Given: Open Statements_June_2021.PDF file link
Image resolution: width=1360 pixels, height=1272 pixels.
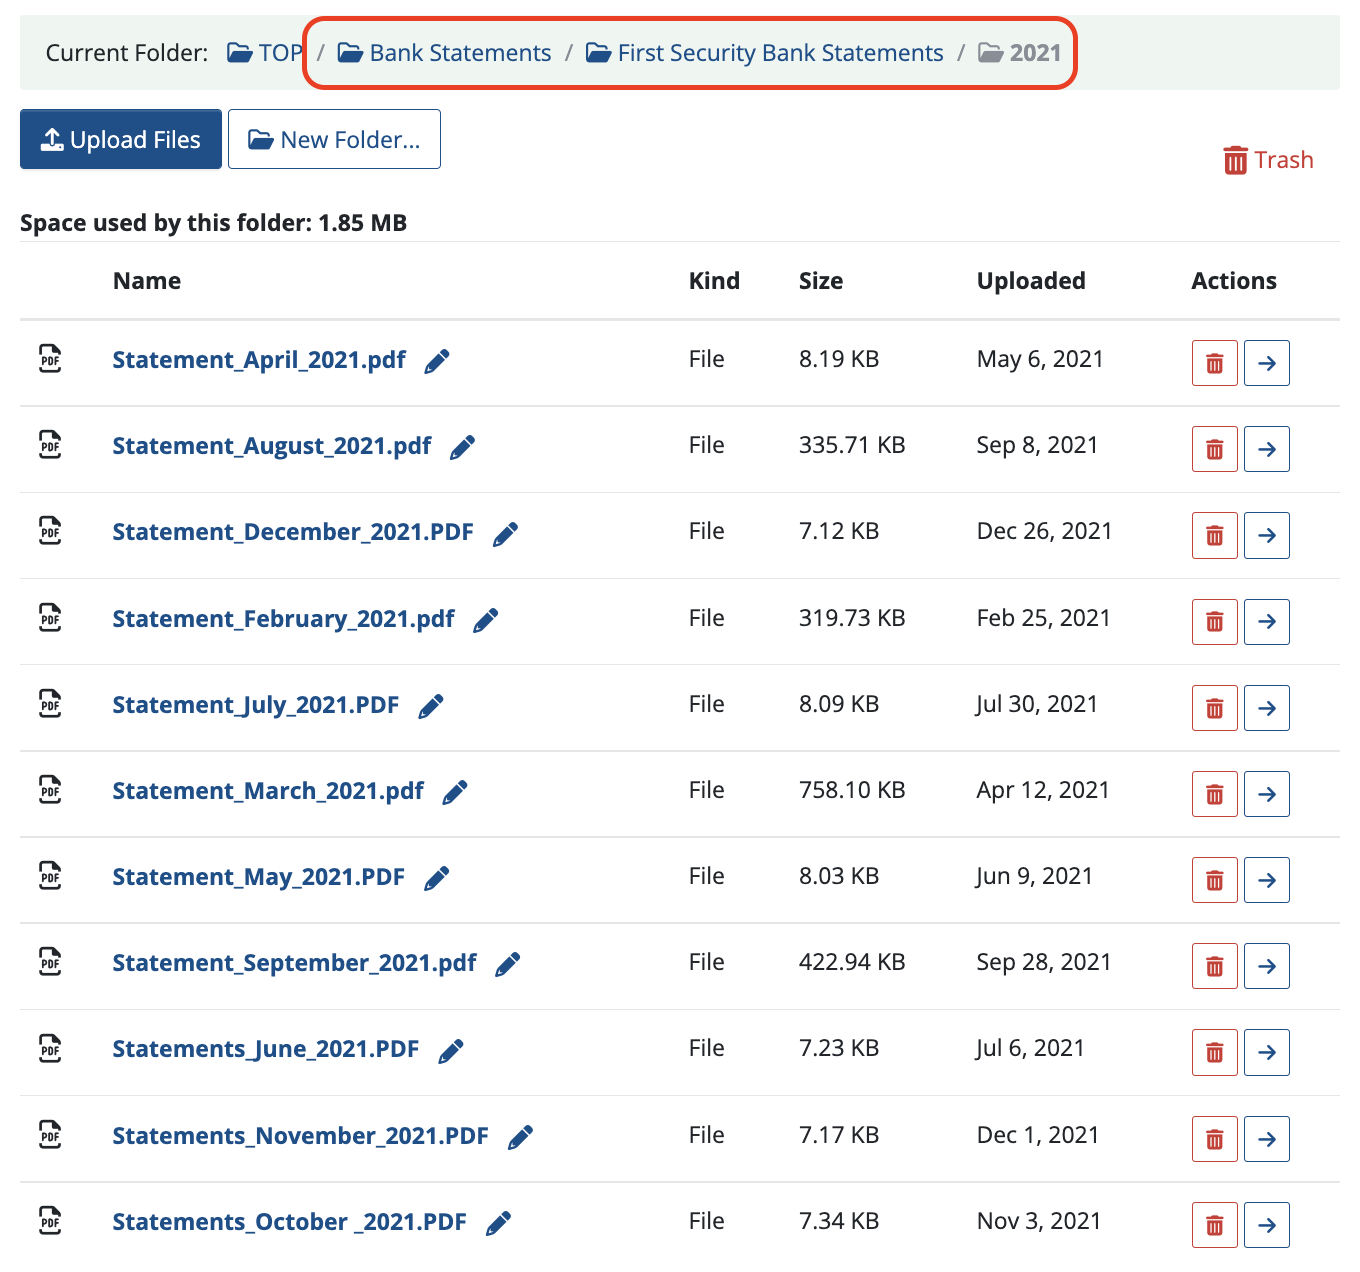Looking at the screenshot, I should point(266,1049).
